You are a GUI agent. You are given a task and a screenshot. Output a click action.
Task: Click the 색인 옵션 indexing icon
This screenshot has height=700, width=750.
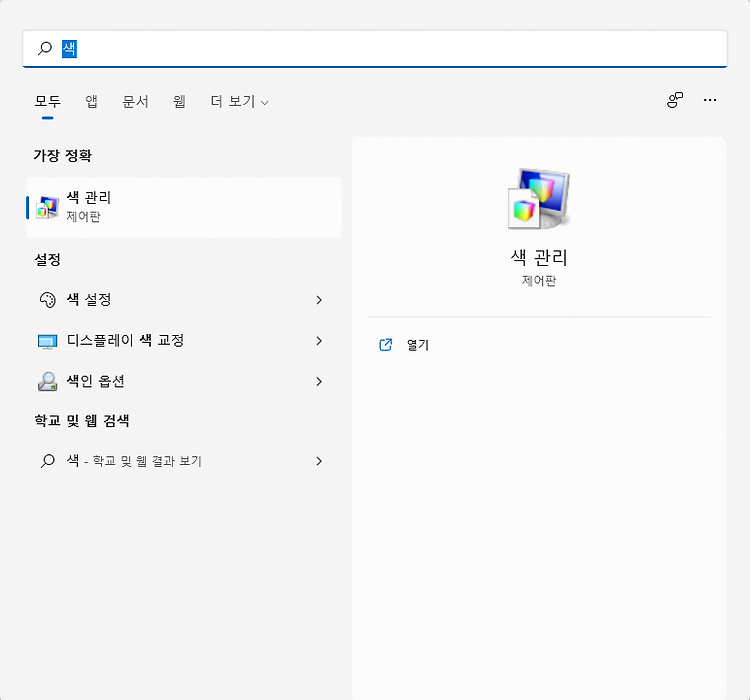click(47, 381)
